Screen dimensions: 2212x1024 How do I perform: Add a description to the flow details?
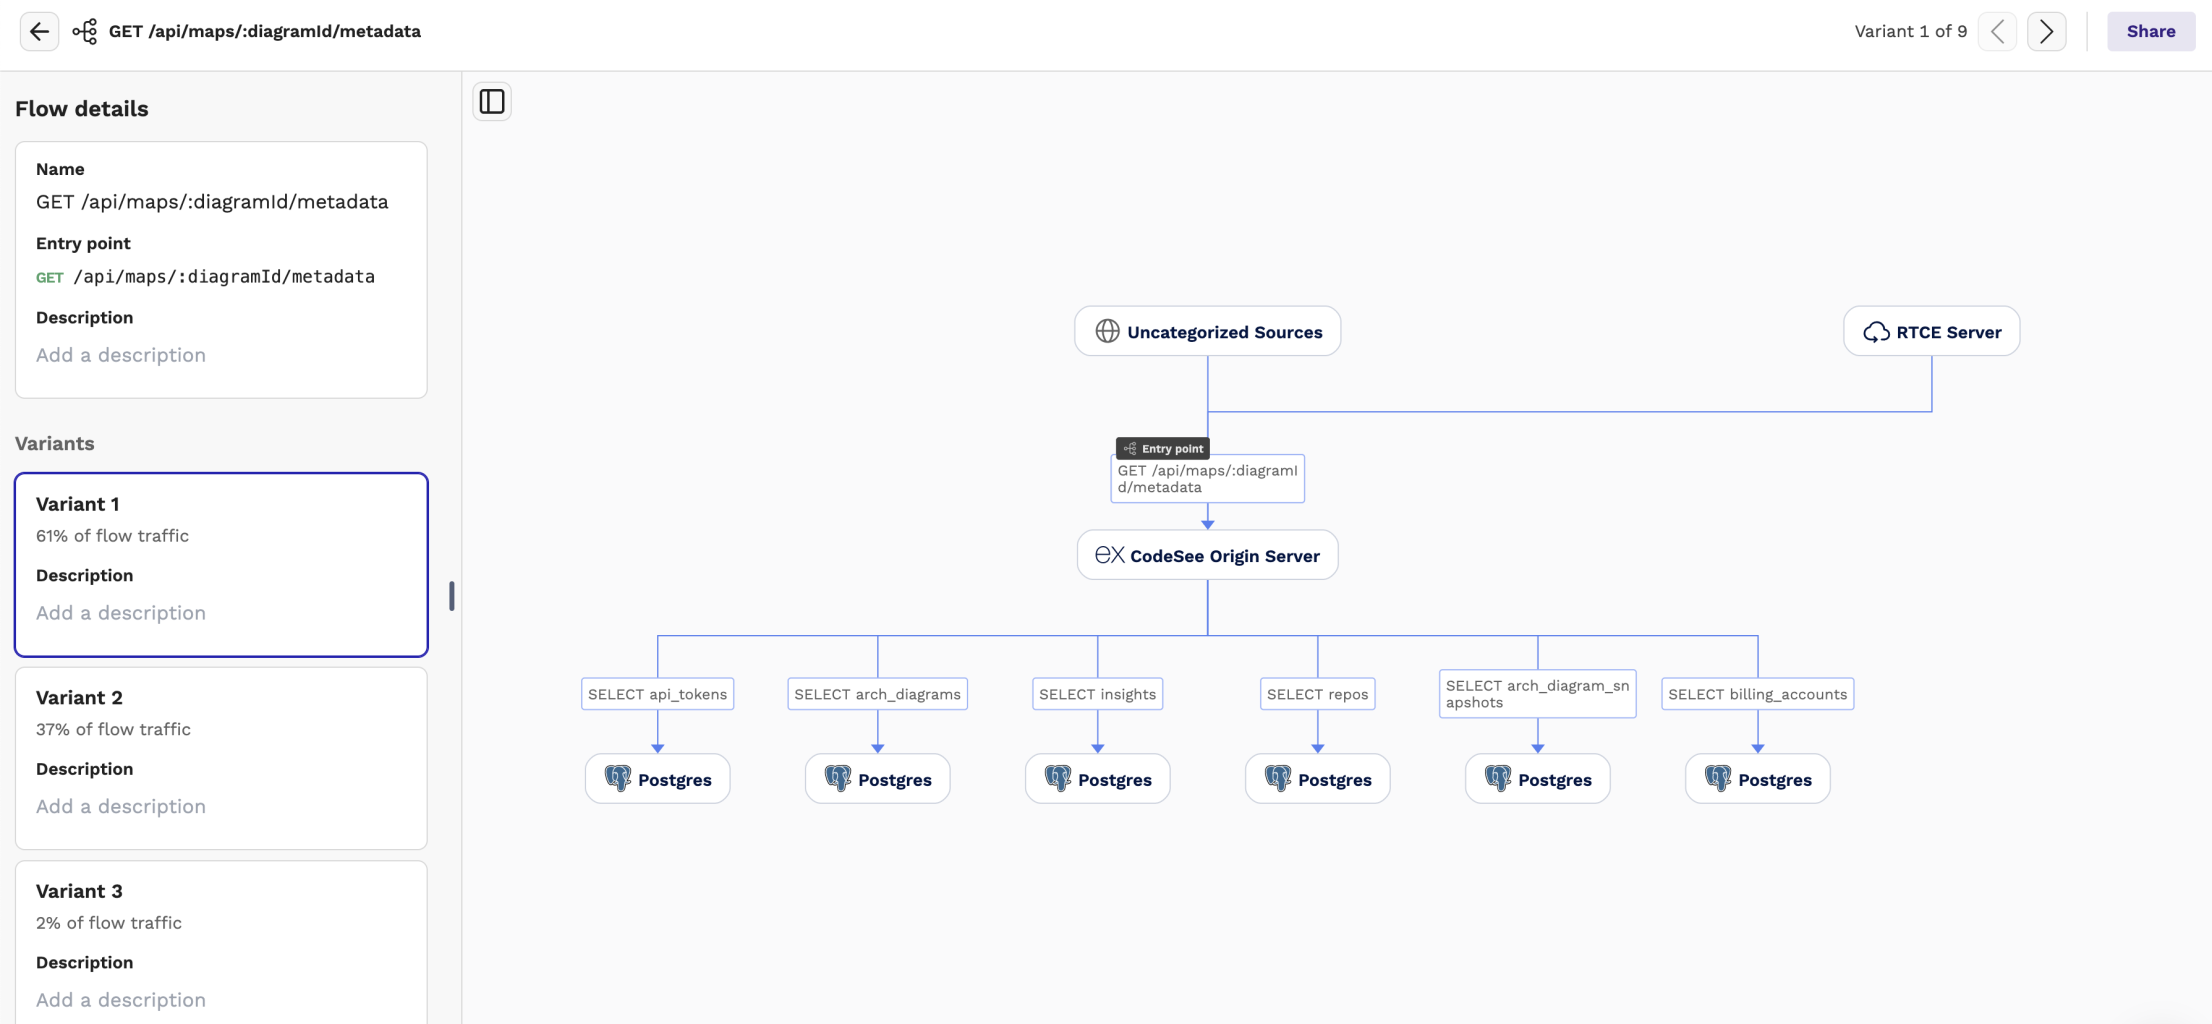click(121, 355)
